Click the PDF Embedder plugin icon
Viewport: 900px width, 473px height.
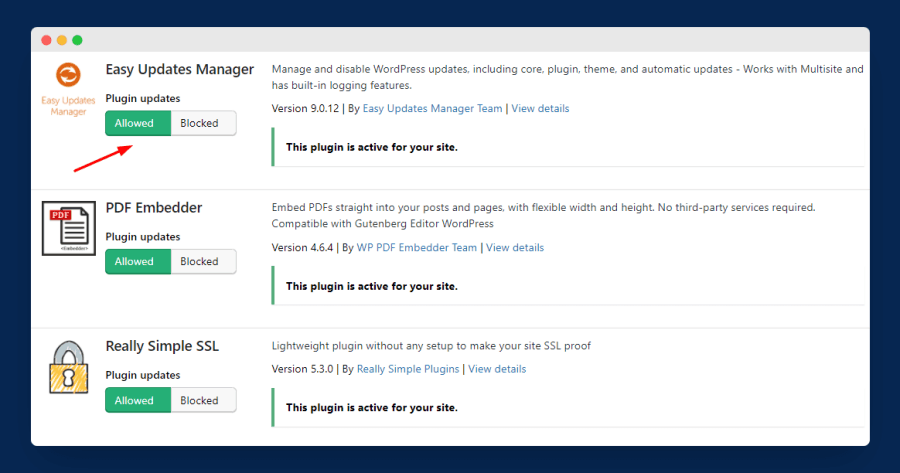(x=68, y=228)
